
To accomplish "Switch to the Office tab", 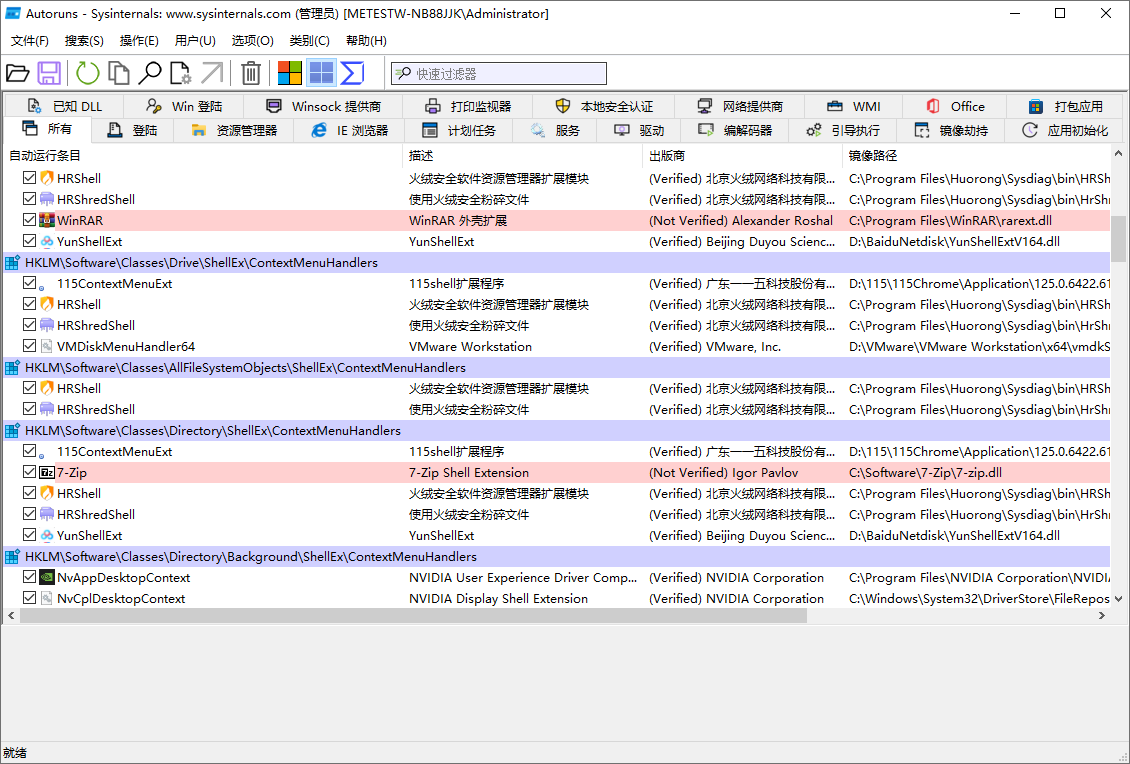I will point(956,107).
